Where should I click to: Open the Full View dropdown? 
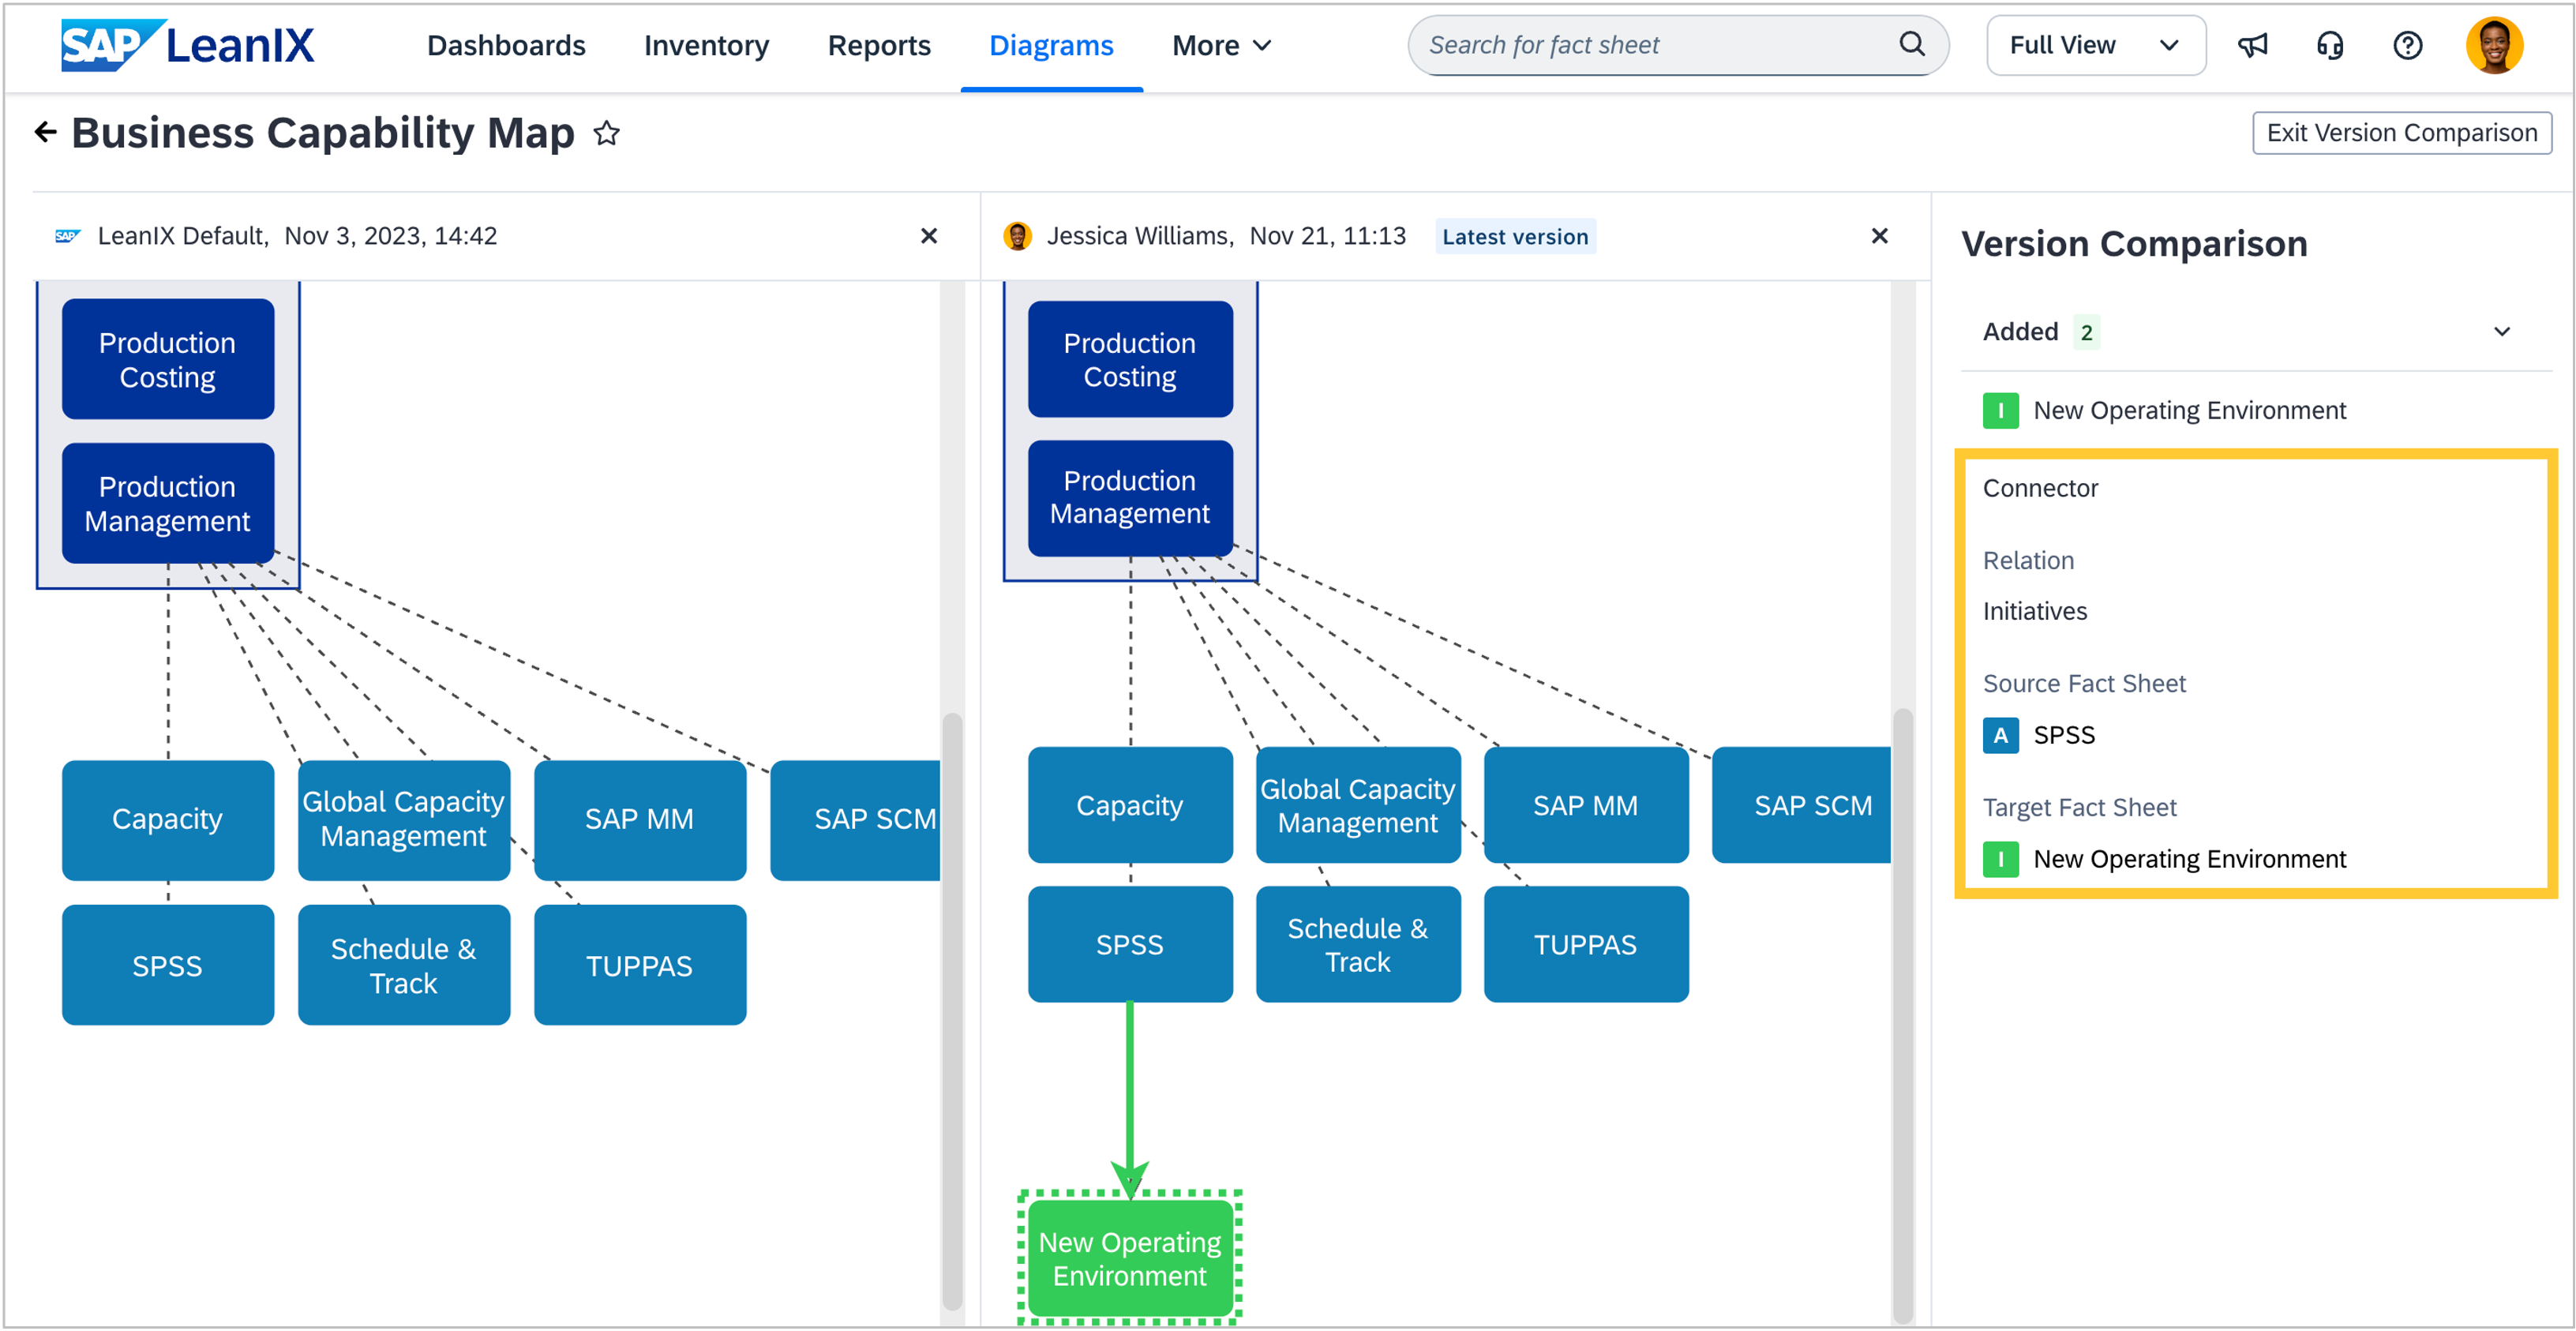pyautogui.click(x=2095, y=45)
